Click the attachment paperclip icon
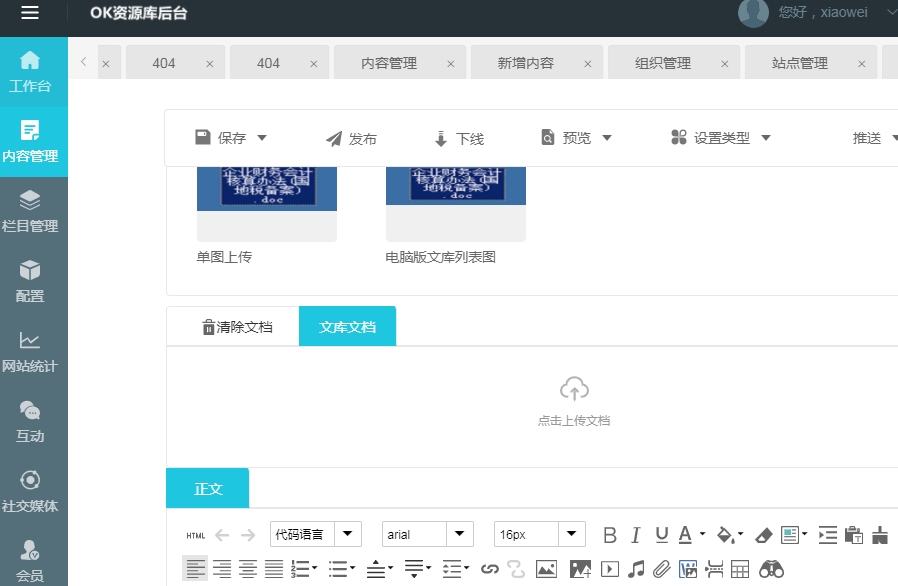The height and width of the screenshot is (586, 898). tap(661, 569)
